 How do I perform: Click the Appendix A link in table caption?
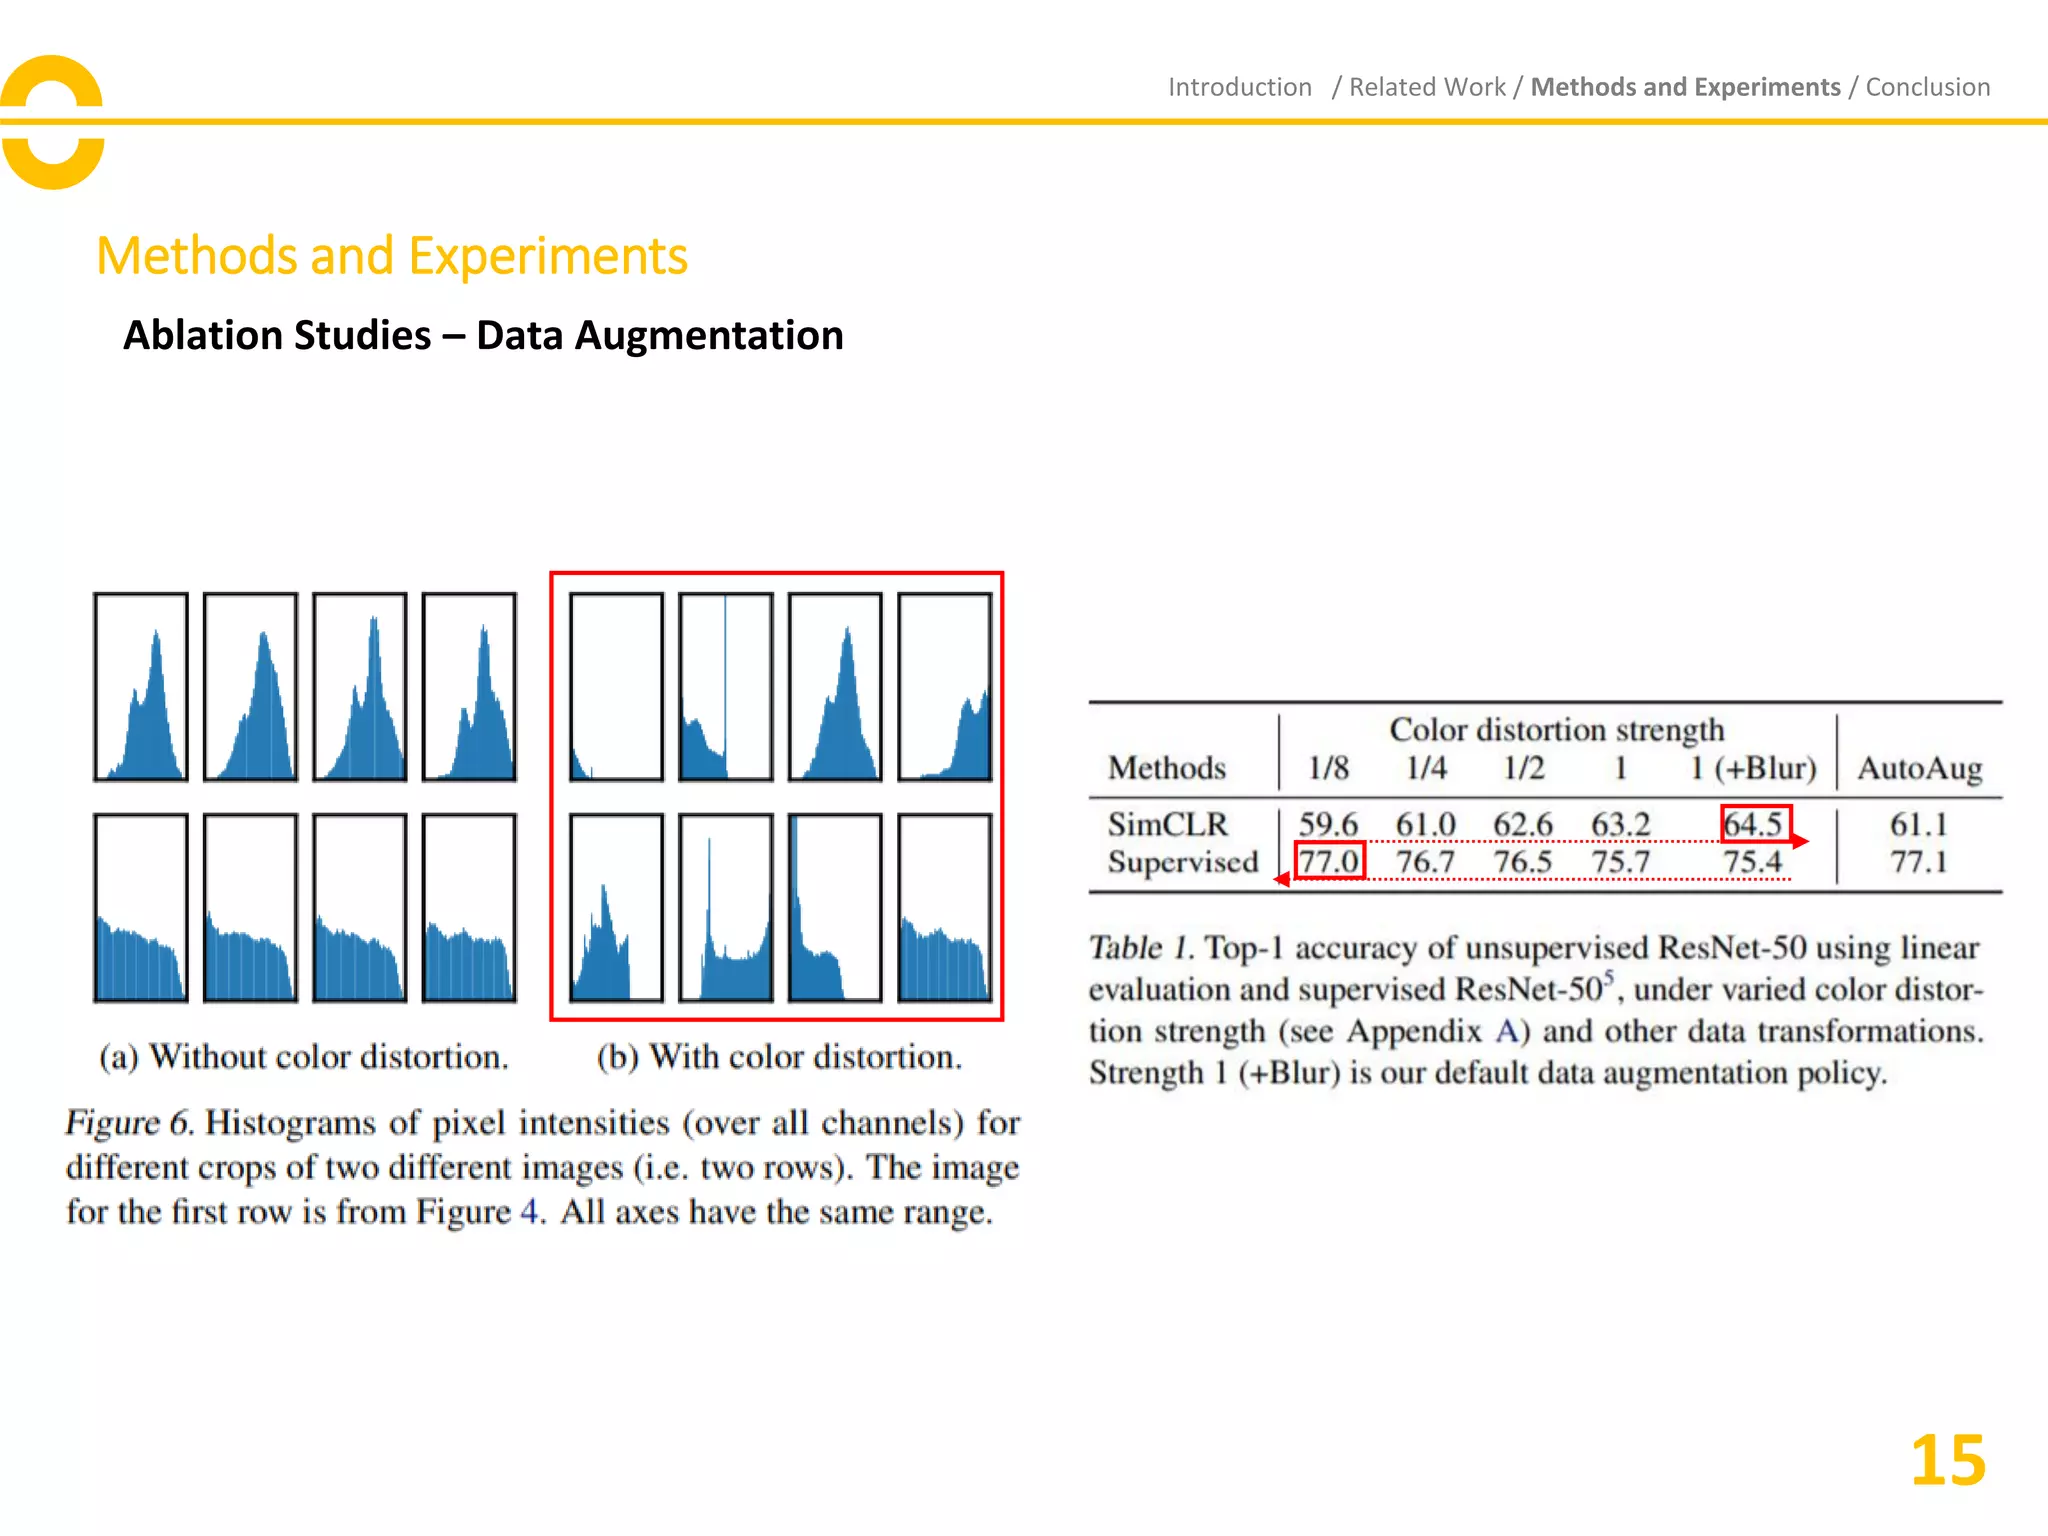[1506, 1031]
